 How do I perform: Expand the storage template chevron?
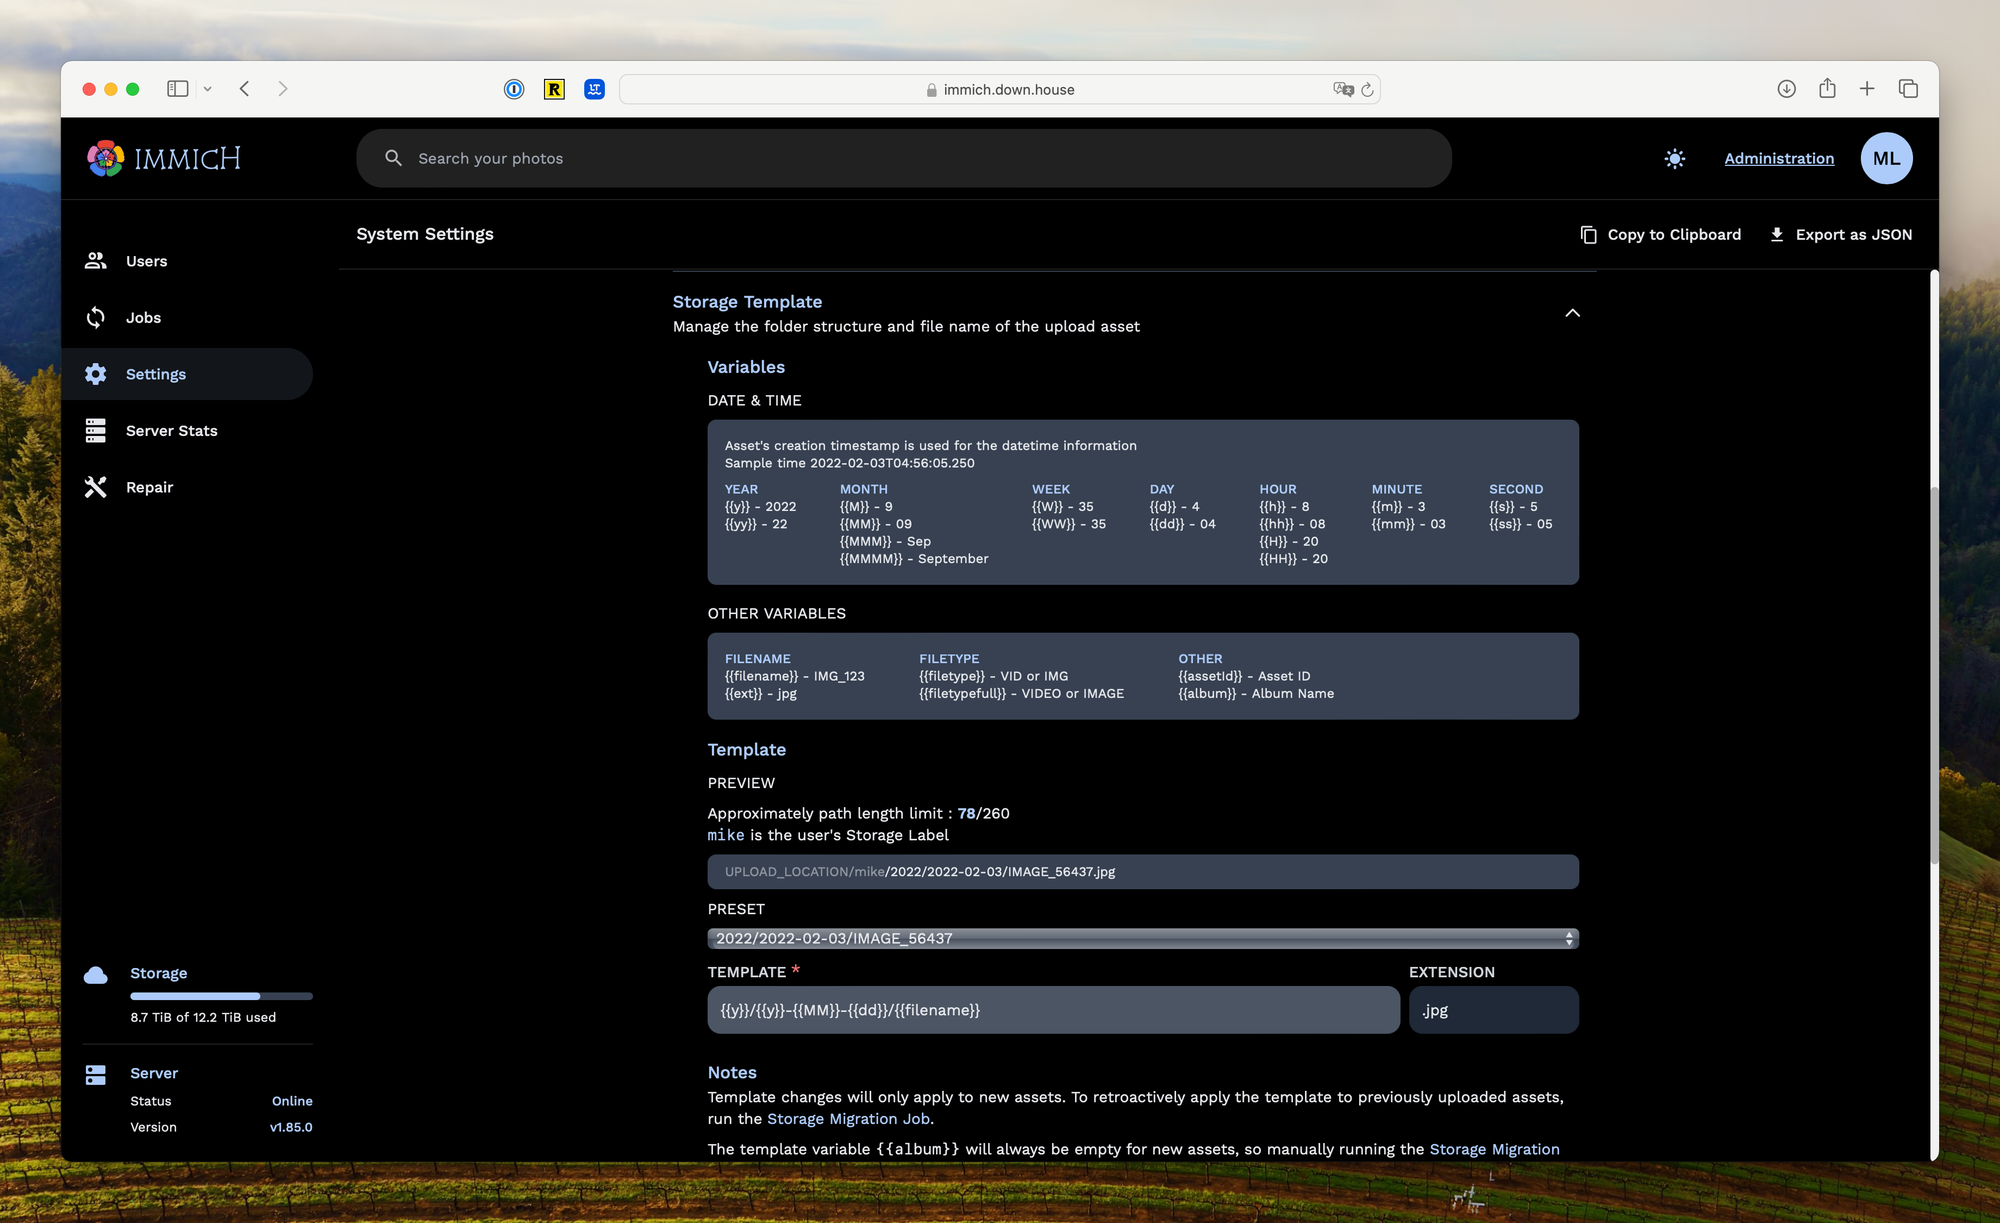click(1573, 313)
